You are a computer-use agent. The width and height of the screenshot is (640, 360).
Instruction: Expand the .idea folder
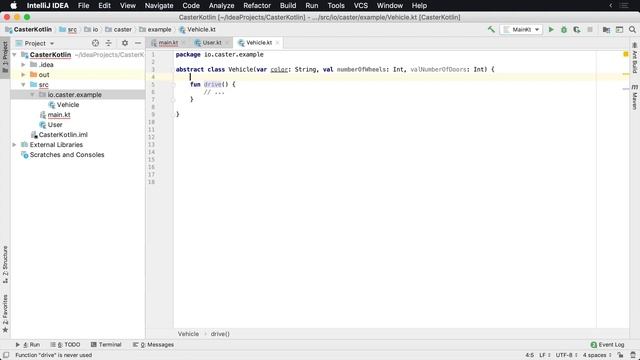(x=23, y=64)
